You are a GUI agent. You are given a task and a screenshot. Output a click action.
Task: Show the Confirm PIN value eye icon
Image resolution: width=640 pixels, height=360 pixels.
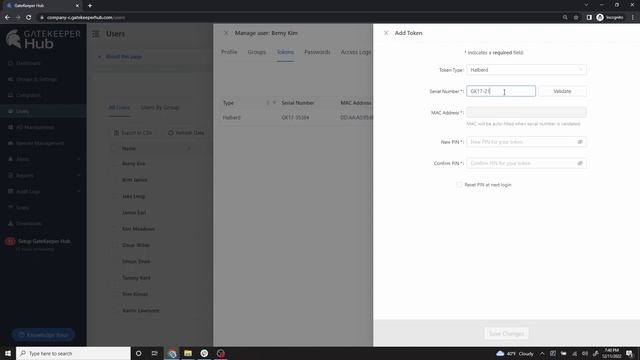pos(580,163)
